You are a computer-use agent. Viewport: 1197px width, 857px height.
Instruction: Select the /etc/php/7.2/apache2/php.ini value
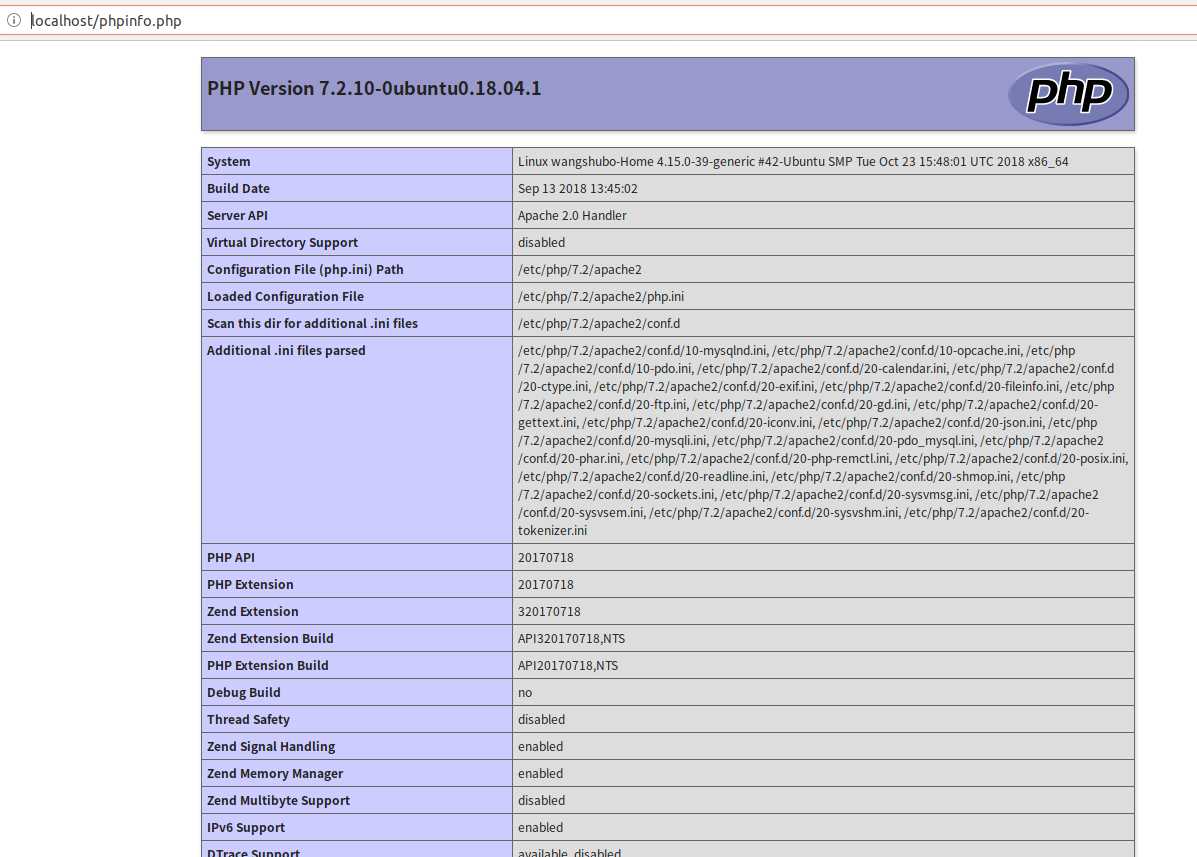coord(601,297)
